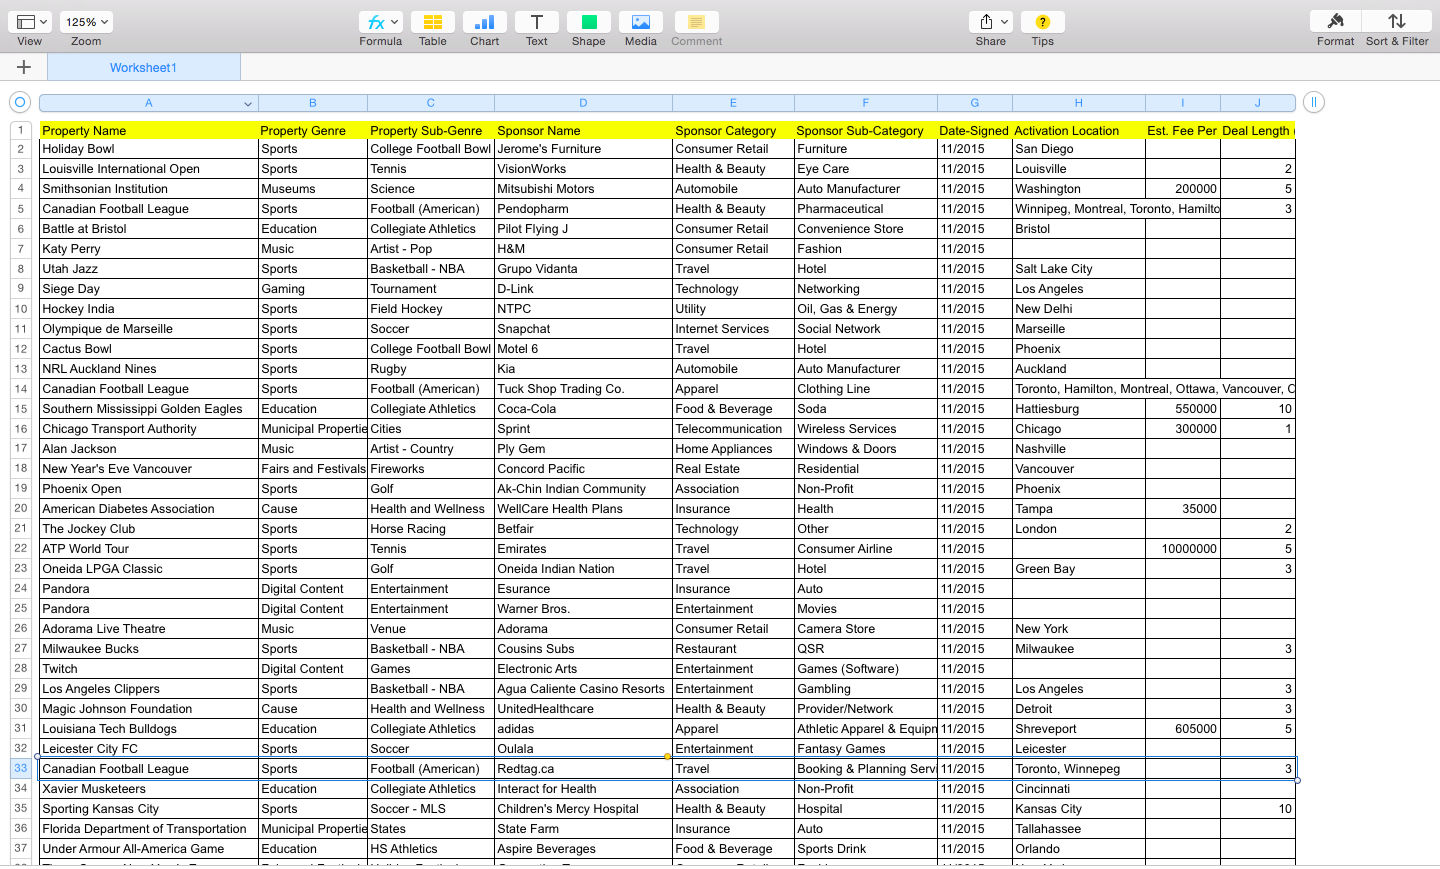Viewport: 1440px width, 869px height.
Task: Select cell 'Salt Lake City'
Action: click(1079, 269)
